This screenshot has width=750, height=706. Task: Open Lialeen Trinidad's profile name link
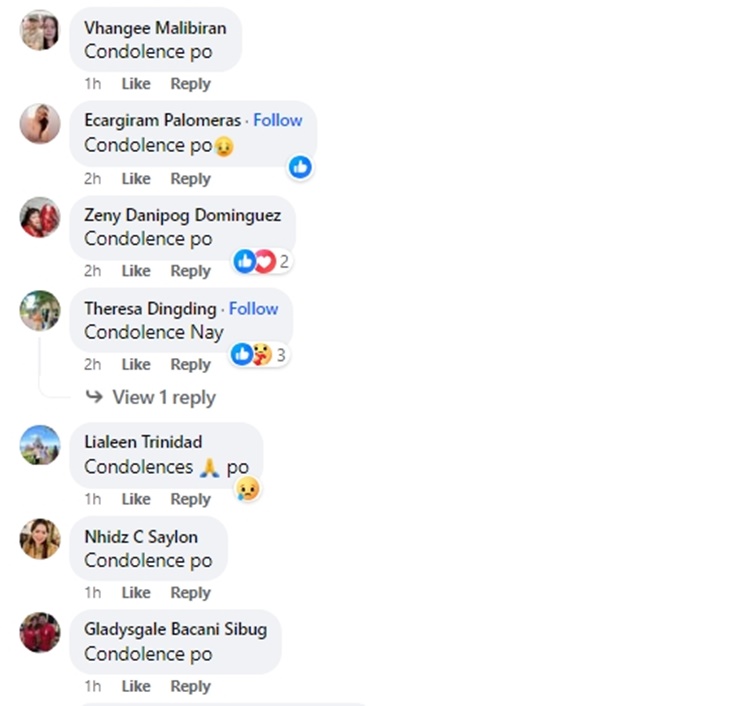coord(143,442)
